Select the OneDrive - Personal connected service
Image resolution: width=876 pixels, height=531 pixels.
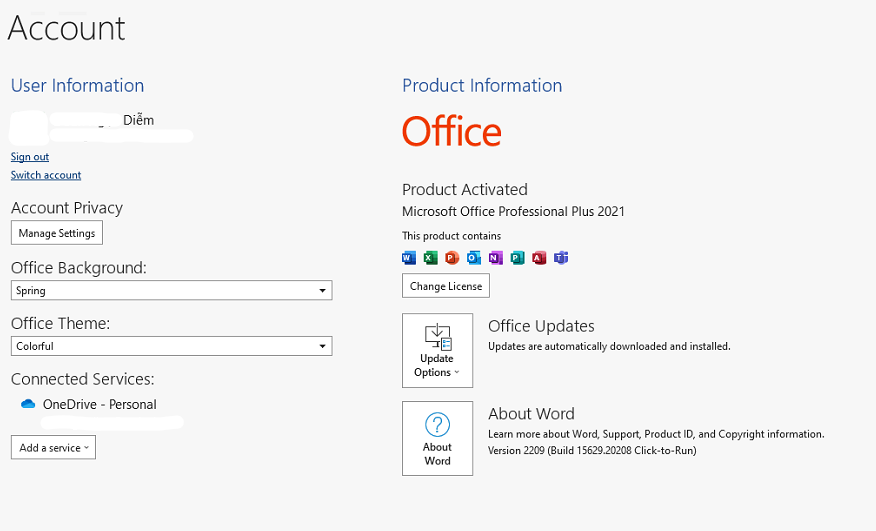99,404
